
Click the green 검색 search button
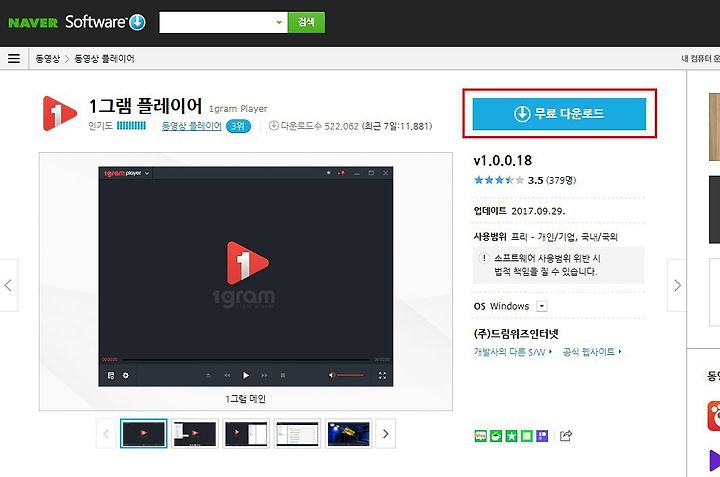306,22
